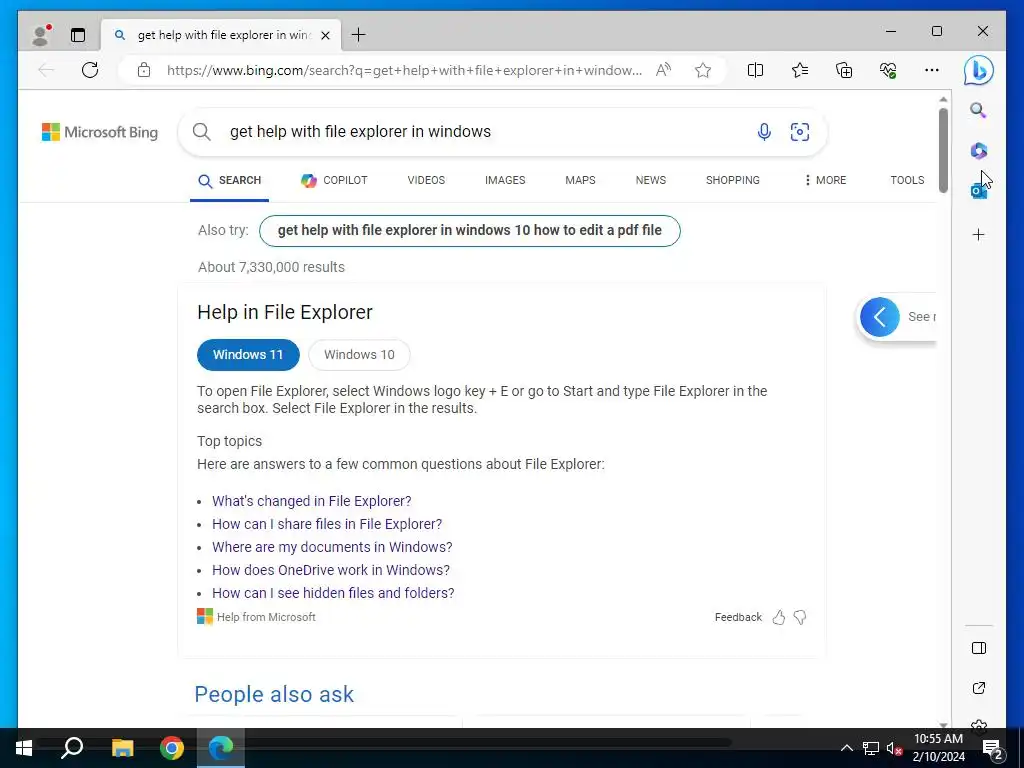Open Collections
The height and width of the screenshot is (768, 1024).
844,70
